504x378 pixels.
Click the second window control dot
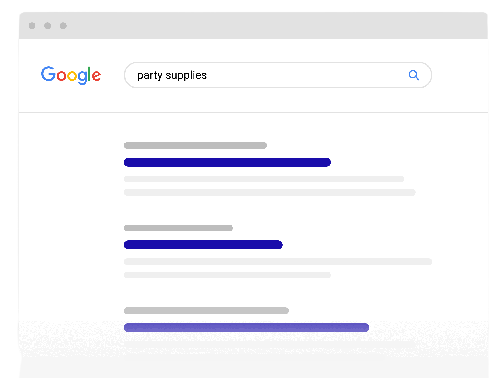48,26
